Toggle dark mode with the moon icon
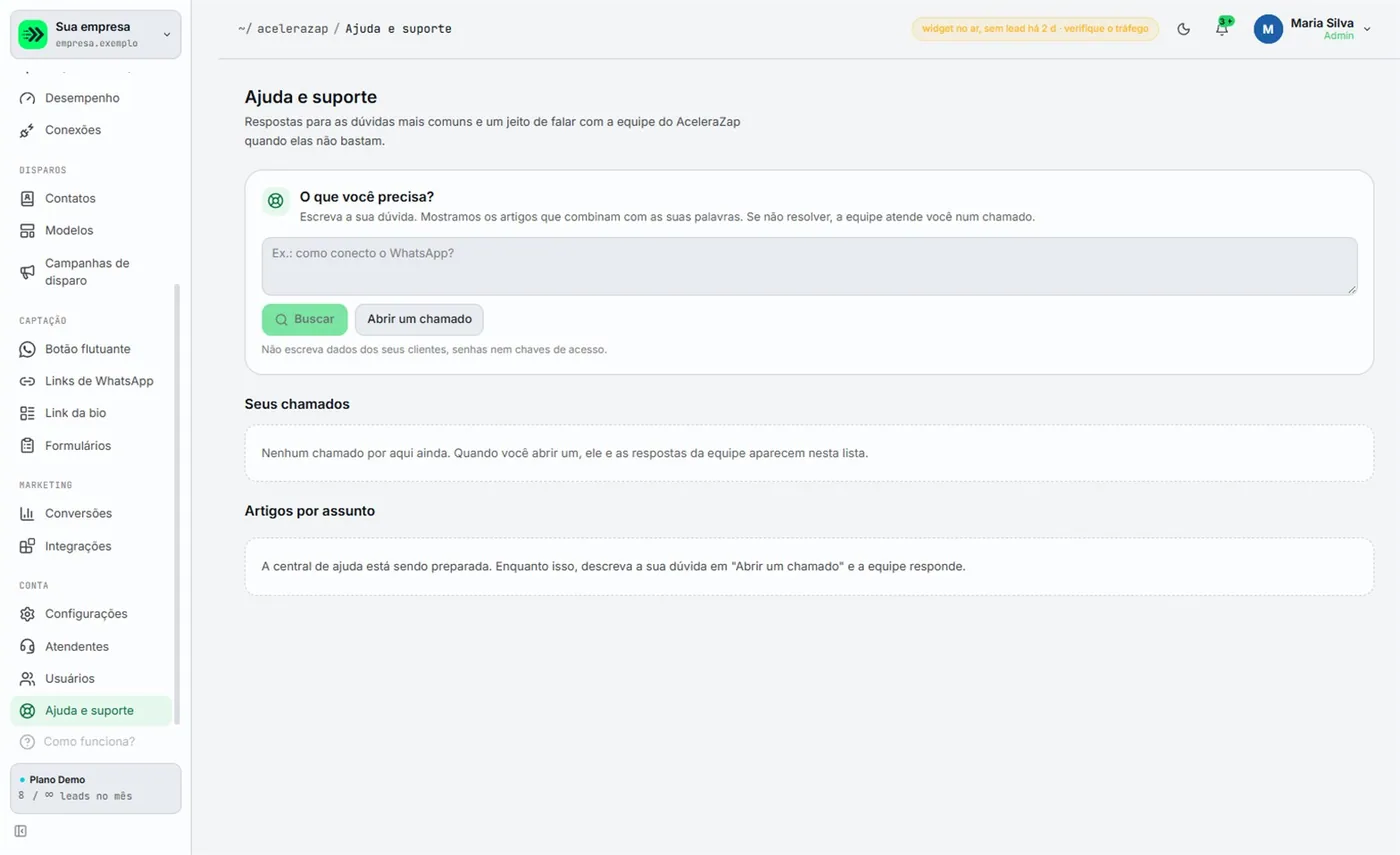 pos(1184,29)
